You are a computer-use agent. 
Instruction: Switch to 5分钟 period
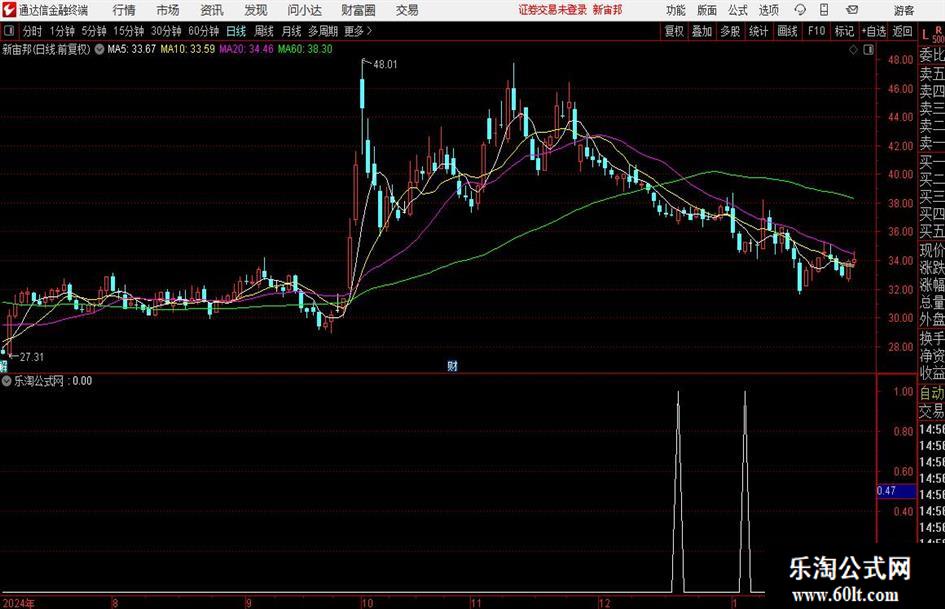pos(93,31)
